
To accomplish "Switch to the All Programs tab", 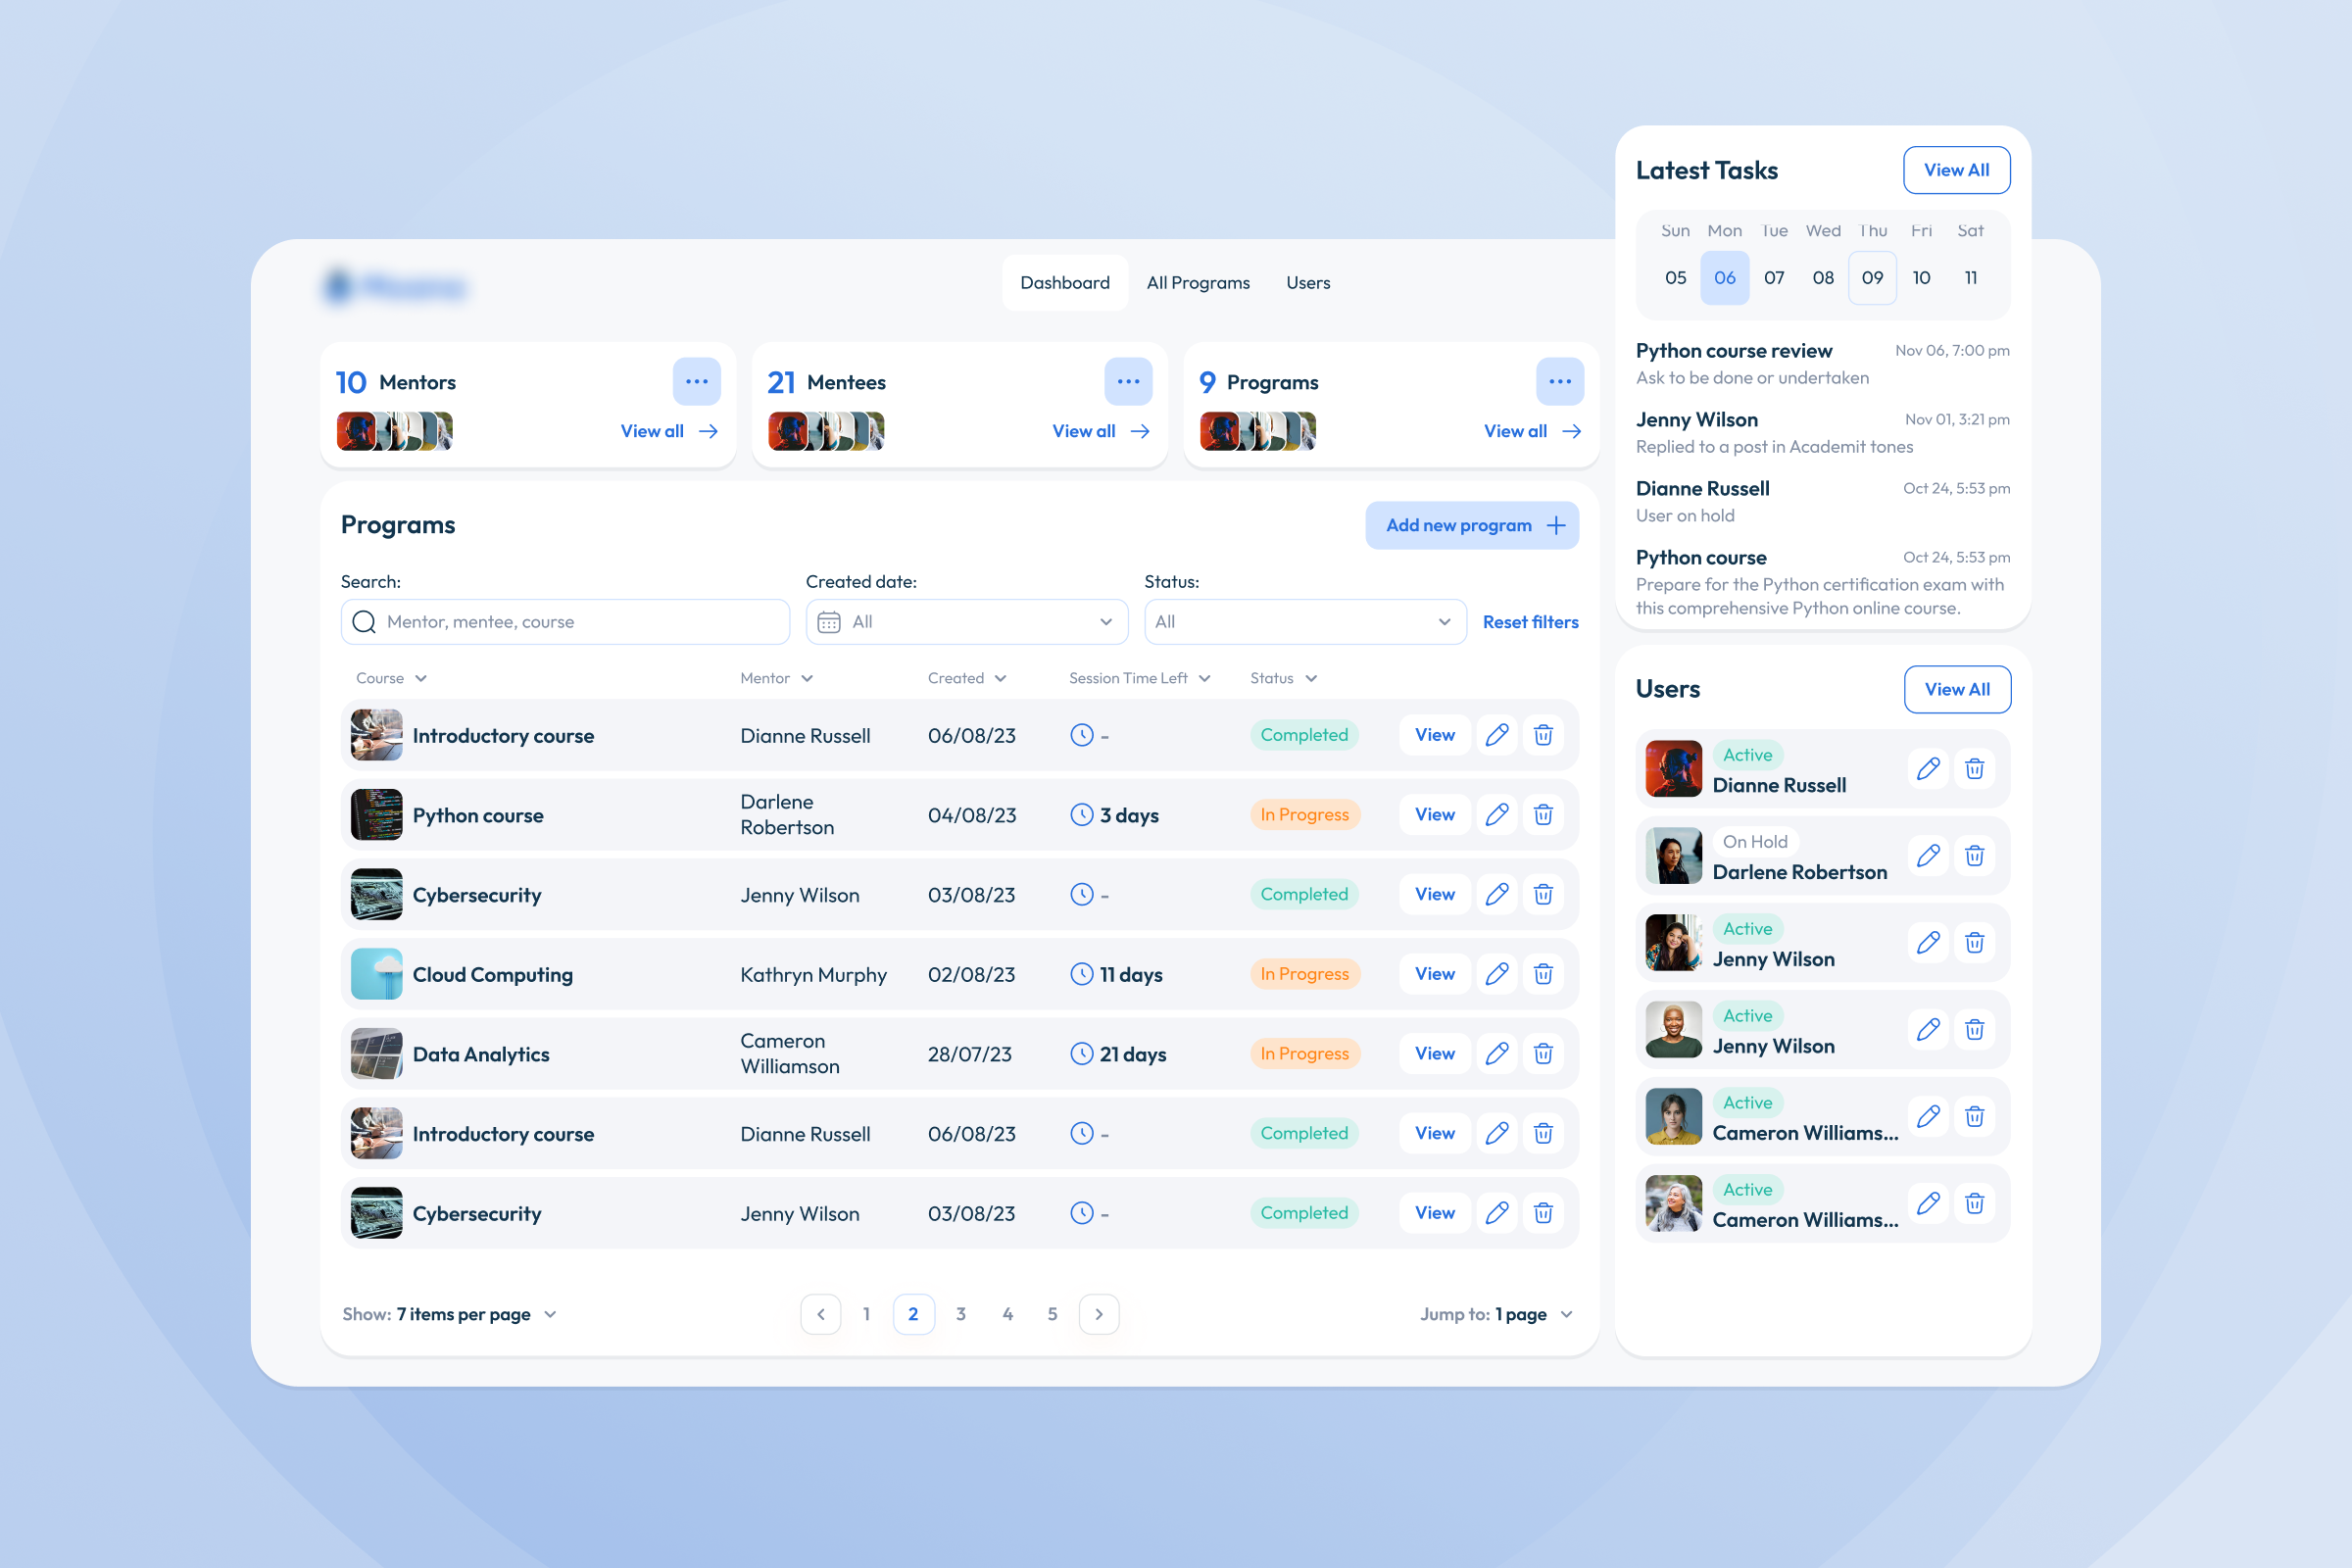I will pyautogui.click(x=1197, y=283).
